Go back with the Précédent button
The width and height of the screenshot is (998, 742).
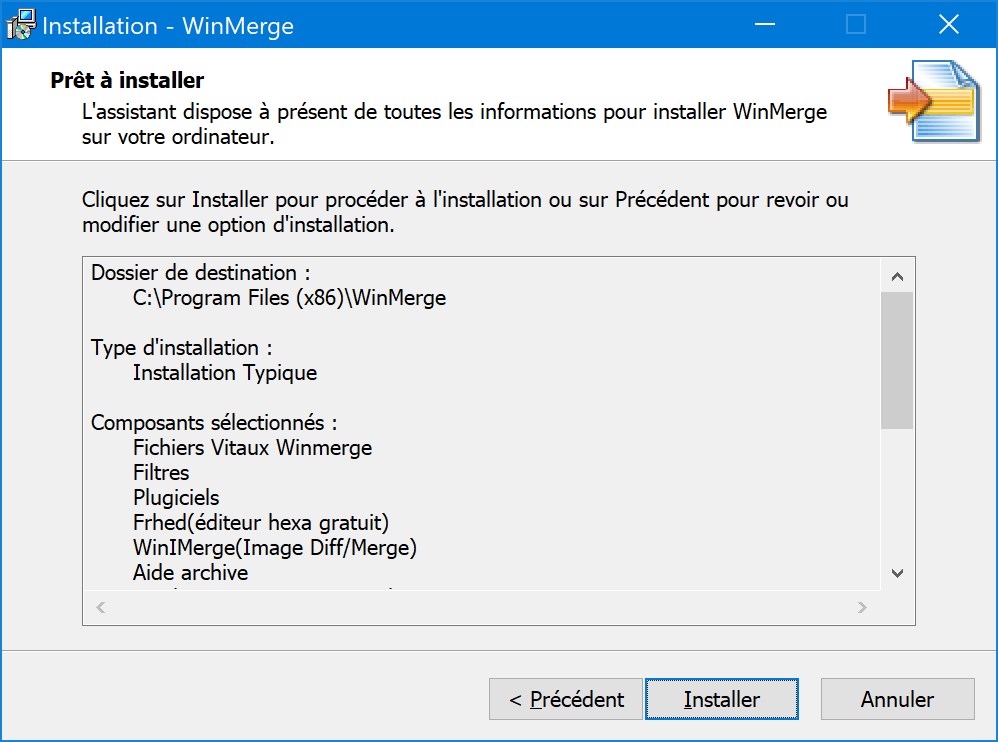point(566,699)
